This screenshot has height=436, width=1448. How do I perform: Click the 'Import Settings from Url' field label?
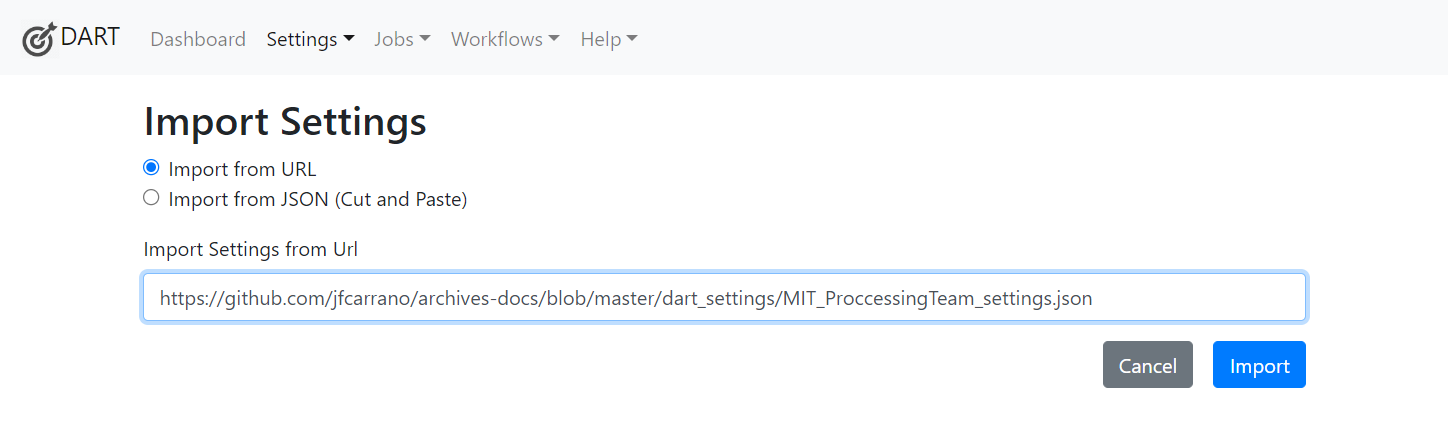251,249
